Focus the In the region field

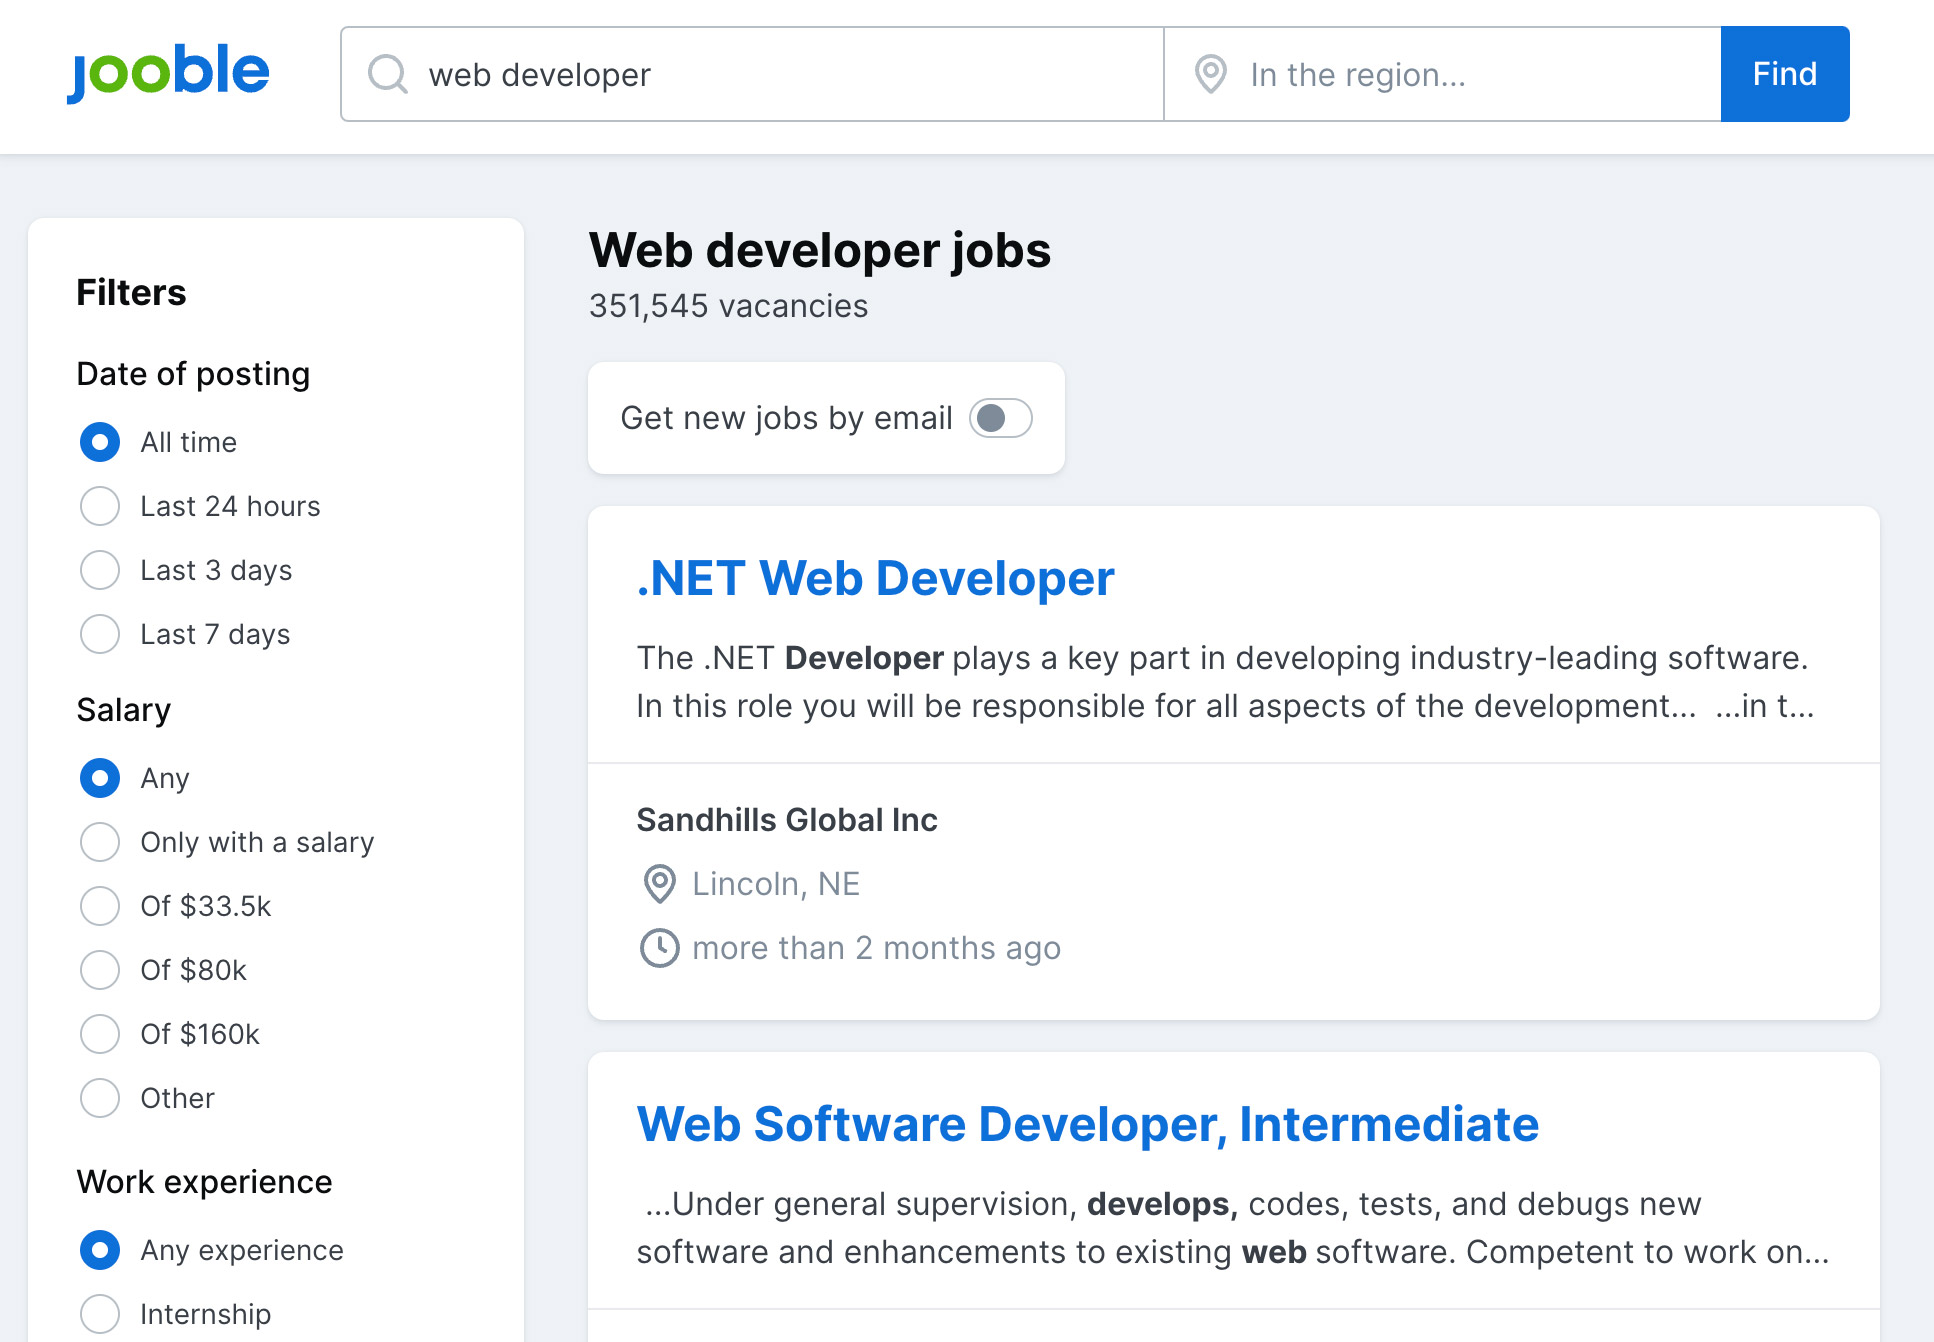pyautogui.click(x=1442, y=74)
